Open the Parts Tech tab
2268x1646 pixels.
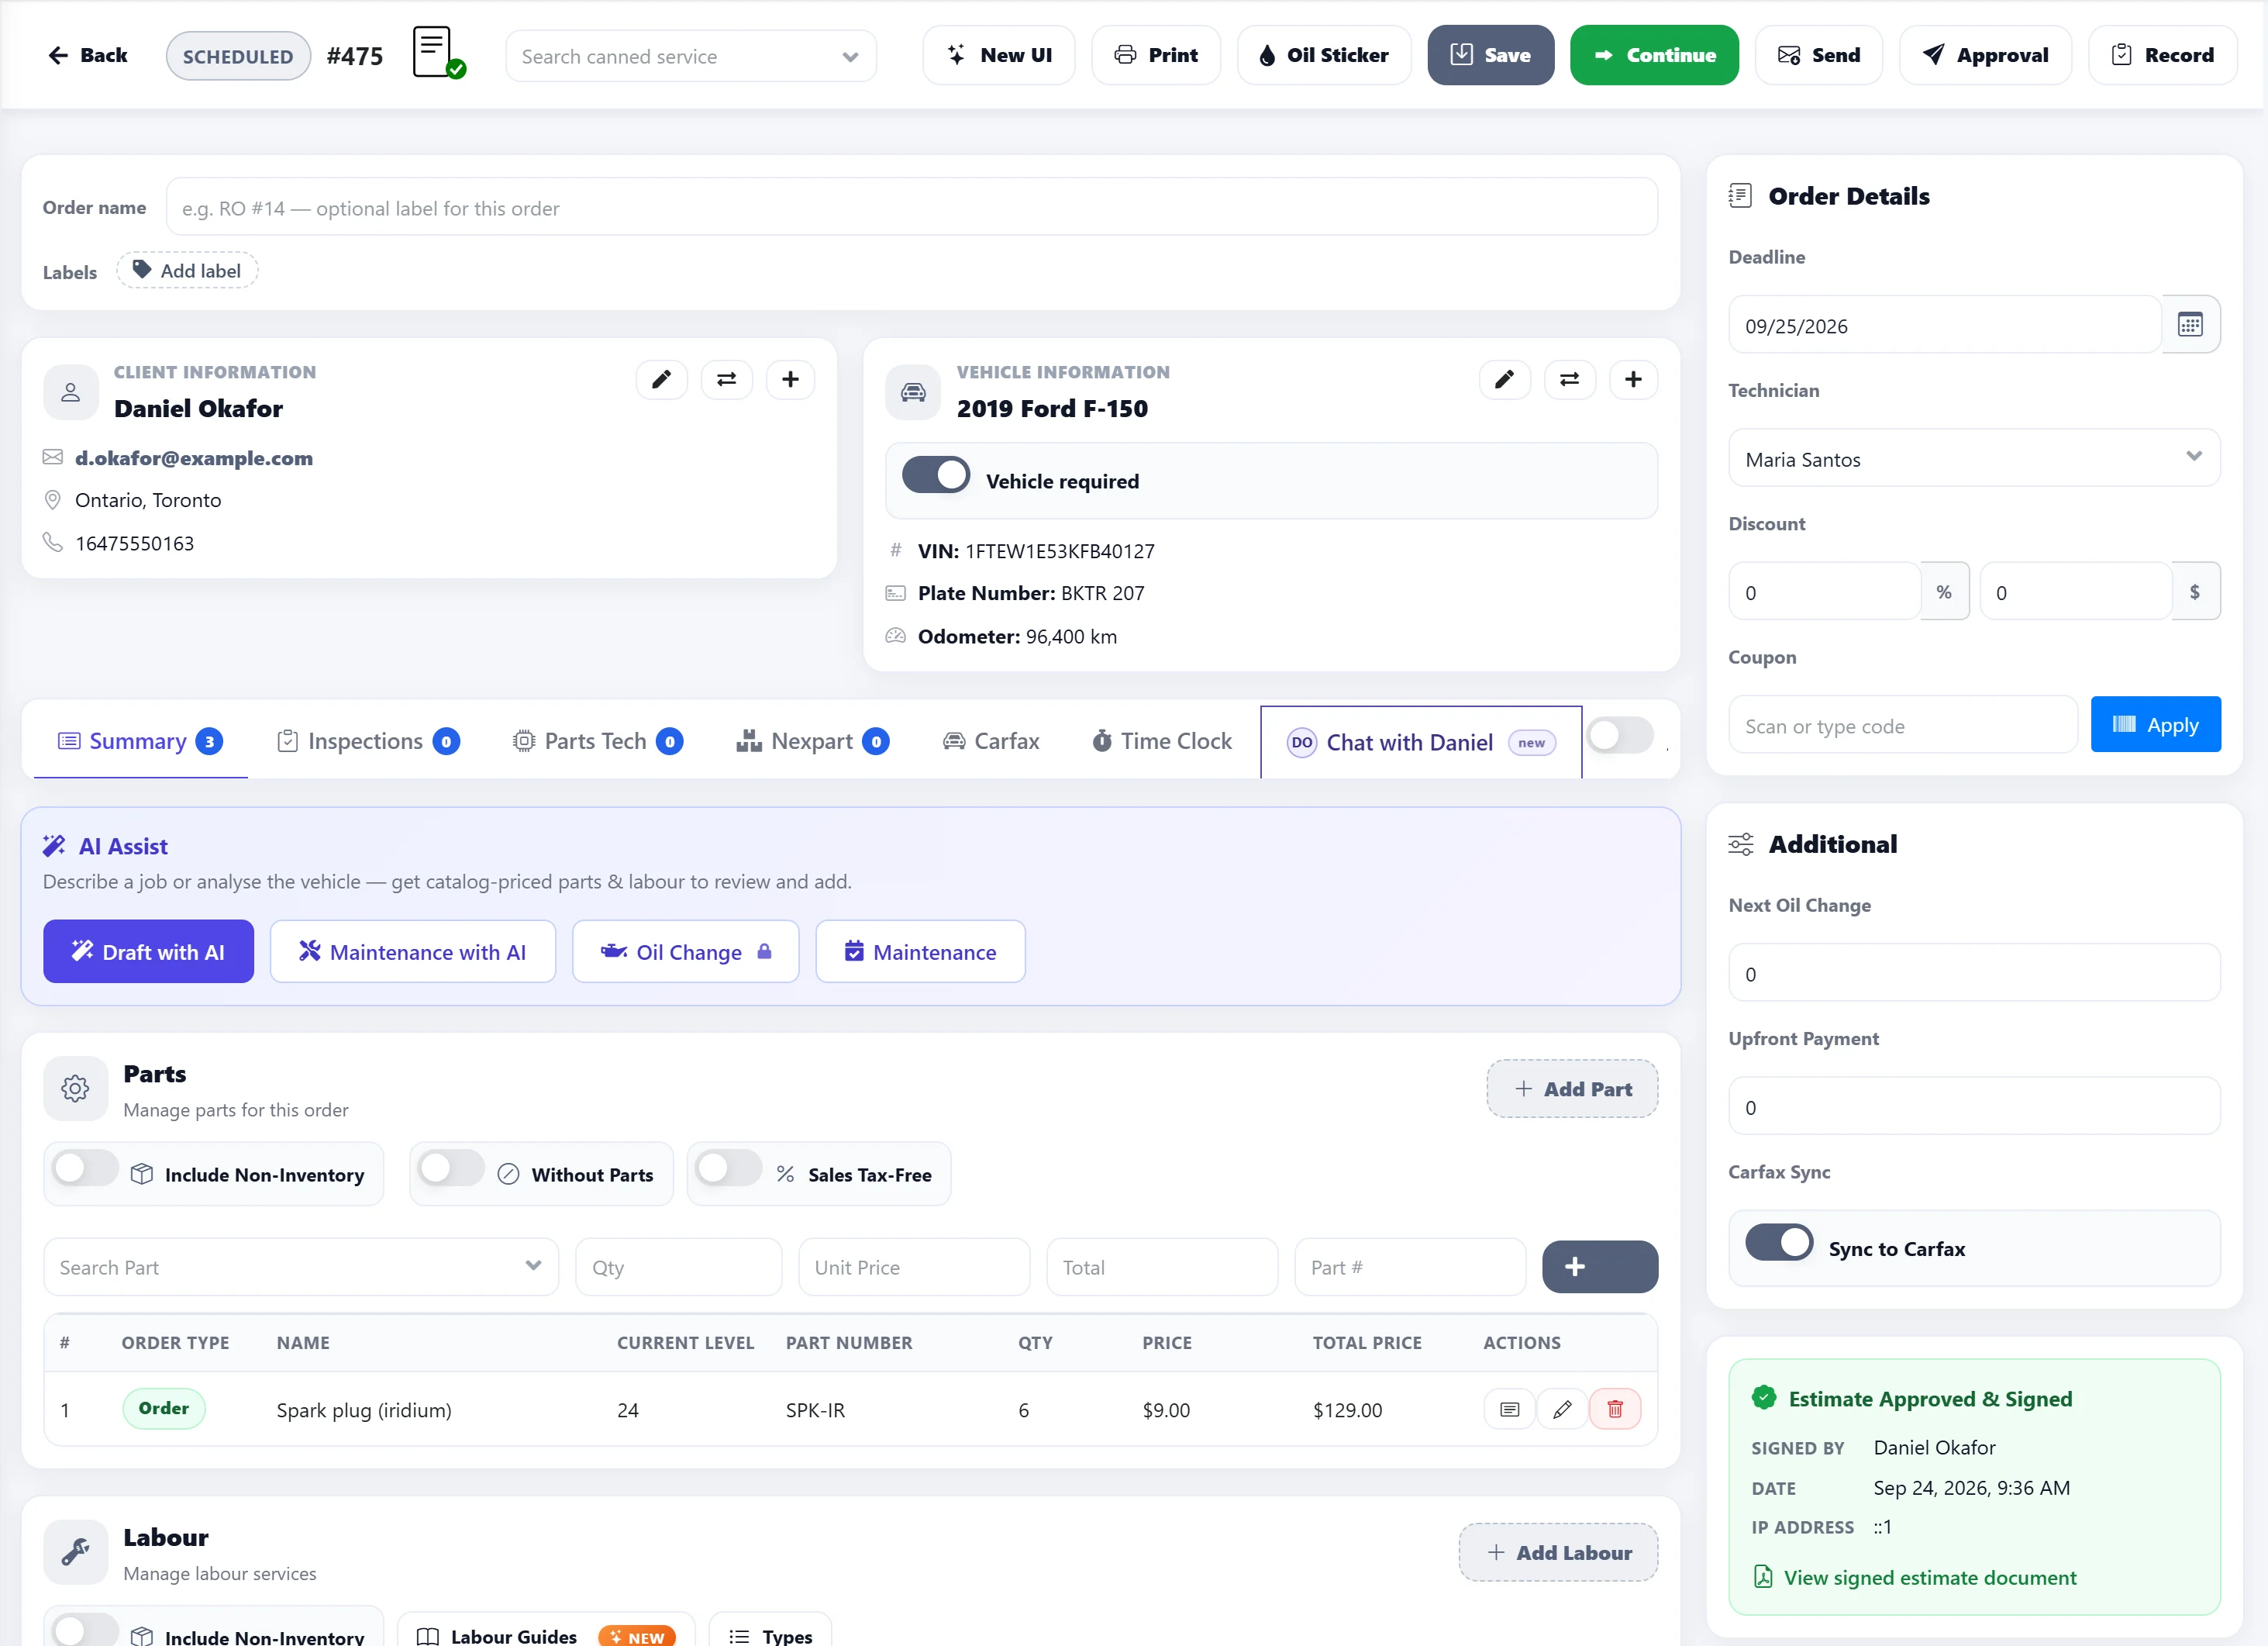click(598, 742)
